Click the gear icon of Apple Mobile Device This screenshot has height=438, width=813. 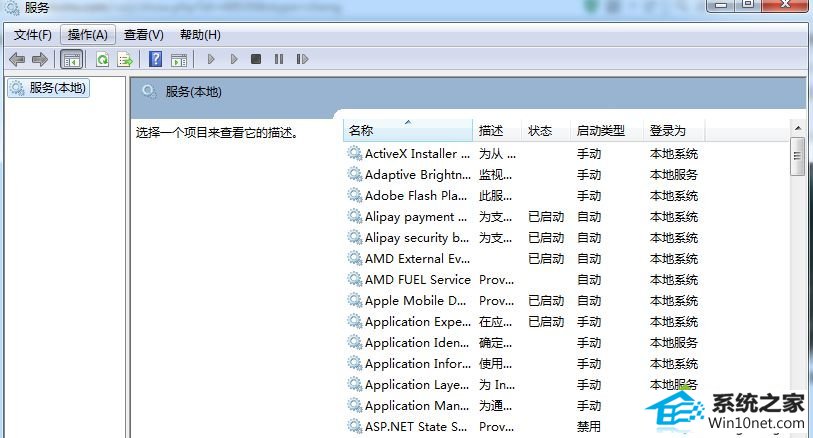[355, 300]
